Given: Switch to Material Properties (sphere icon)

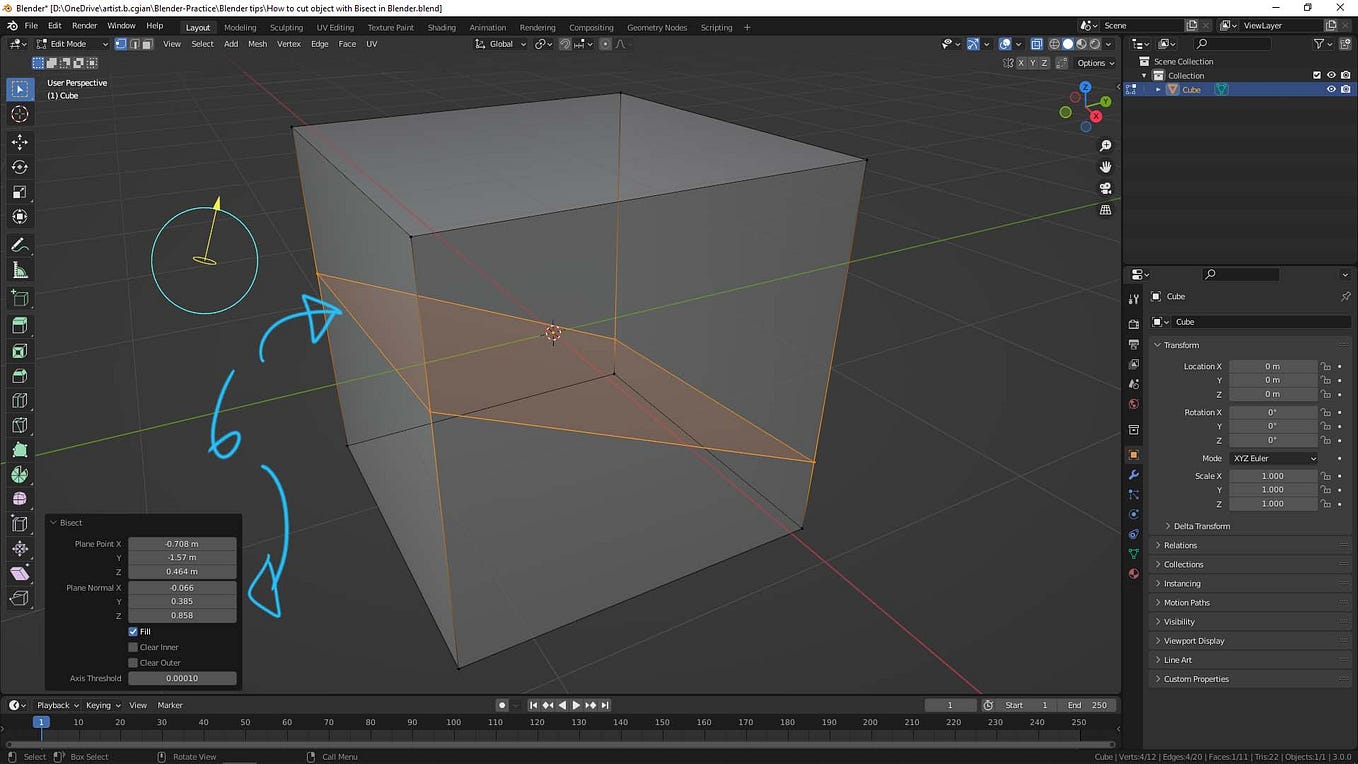Looking at the screenshot, I should tap(1133, 572).
